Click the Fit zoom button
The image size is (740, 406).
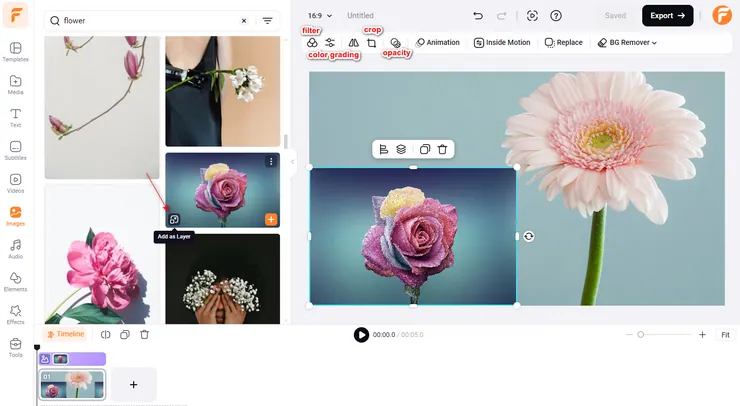pyautogui.click(x=725, y=335)
